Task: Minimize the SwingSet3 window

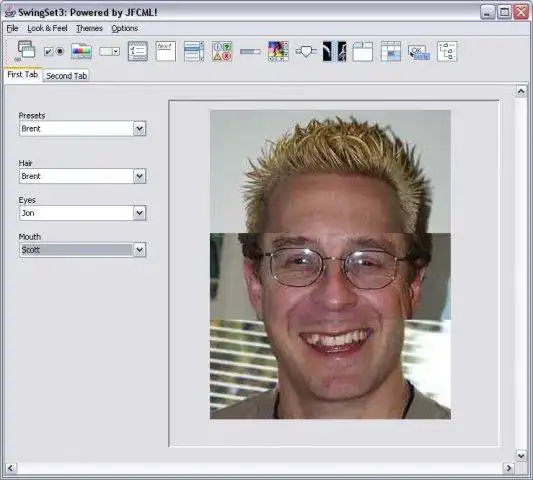Action: pos(487,12)
